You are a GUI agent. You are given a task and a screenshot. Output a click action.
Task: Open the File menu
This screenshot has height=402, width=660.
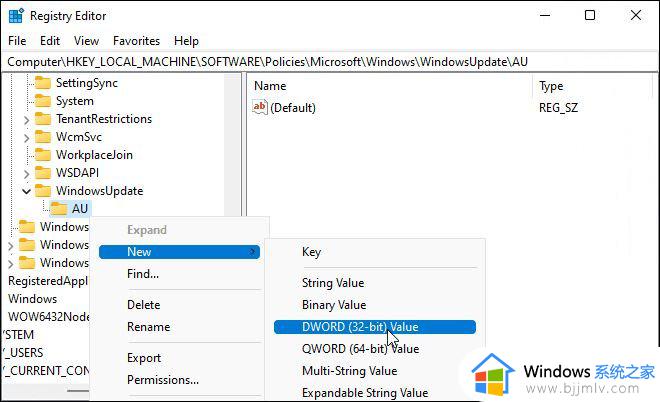[17, 41]
